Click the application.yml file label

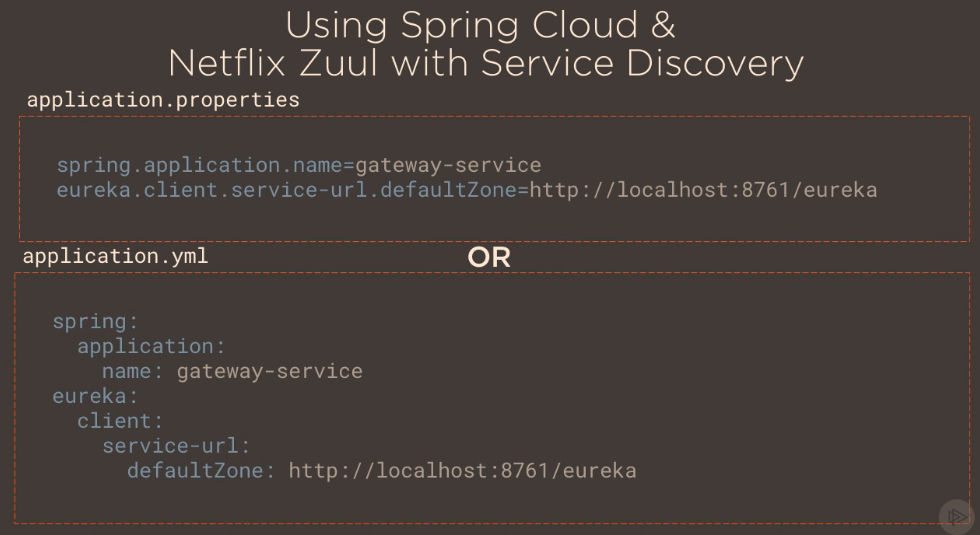pos(116,256)
